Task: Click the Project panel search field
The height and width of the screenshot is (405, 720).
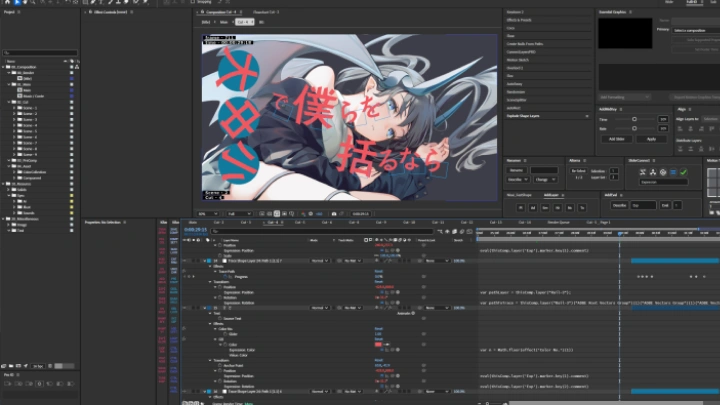Action: click(x=40, y=53)
